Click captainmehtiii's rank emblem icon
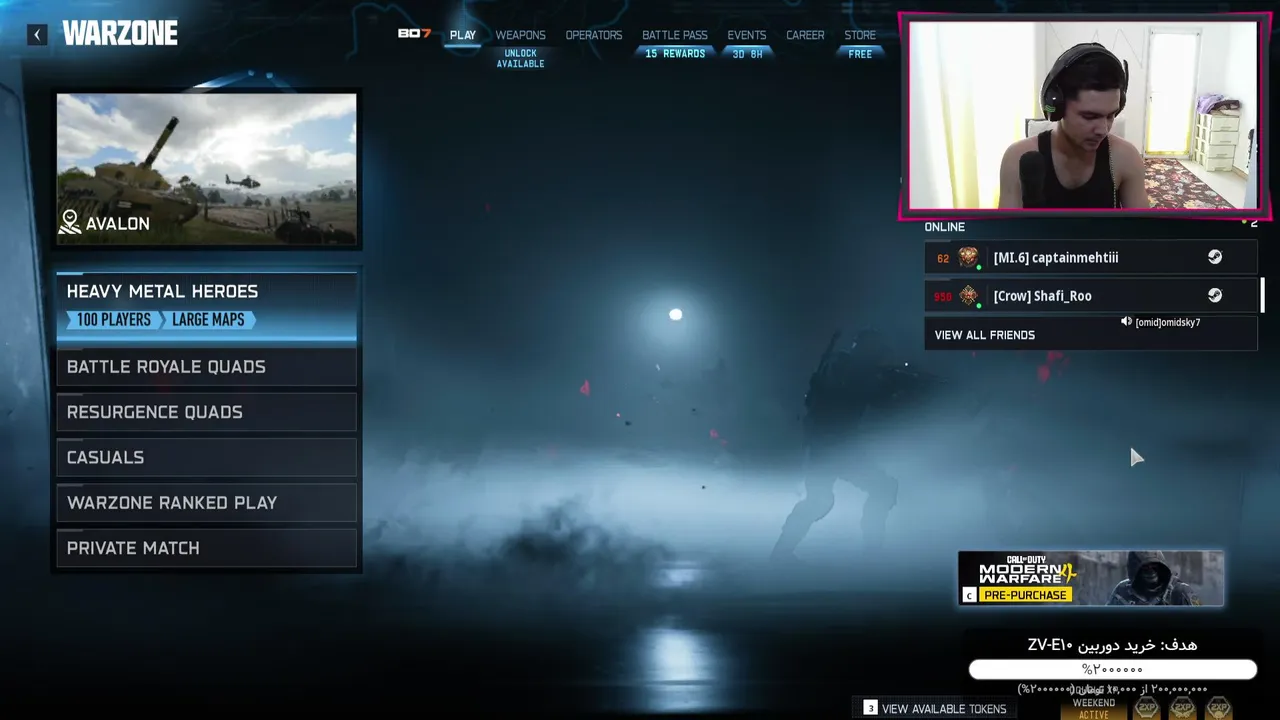Screen dimensions: 1280x720 coord(968,257)
